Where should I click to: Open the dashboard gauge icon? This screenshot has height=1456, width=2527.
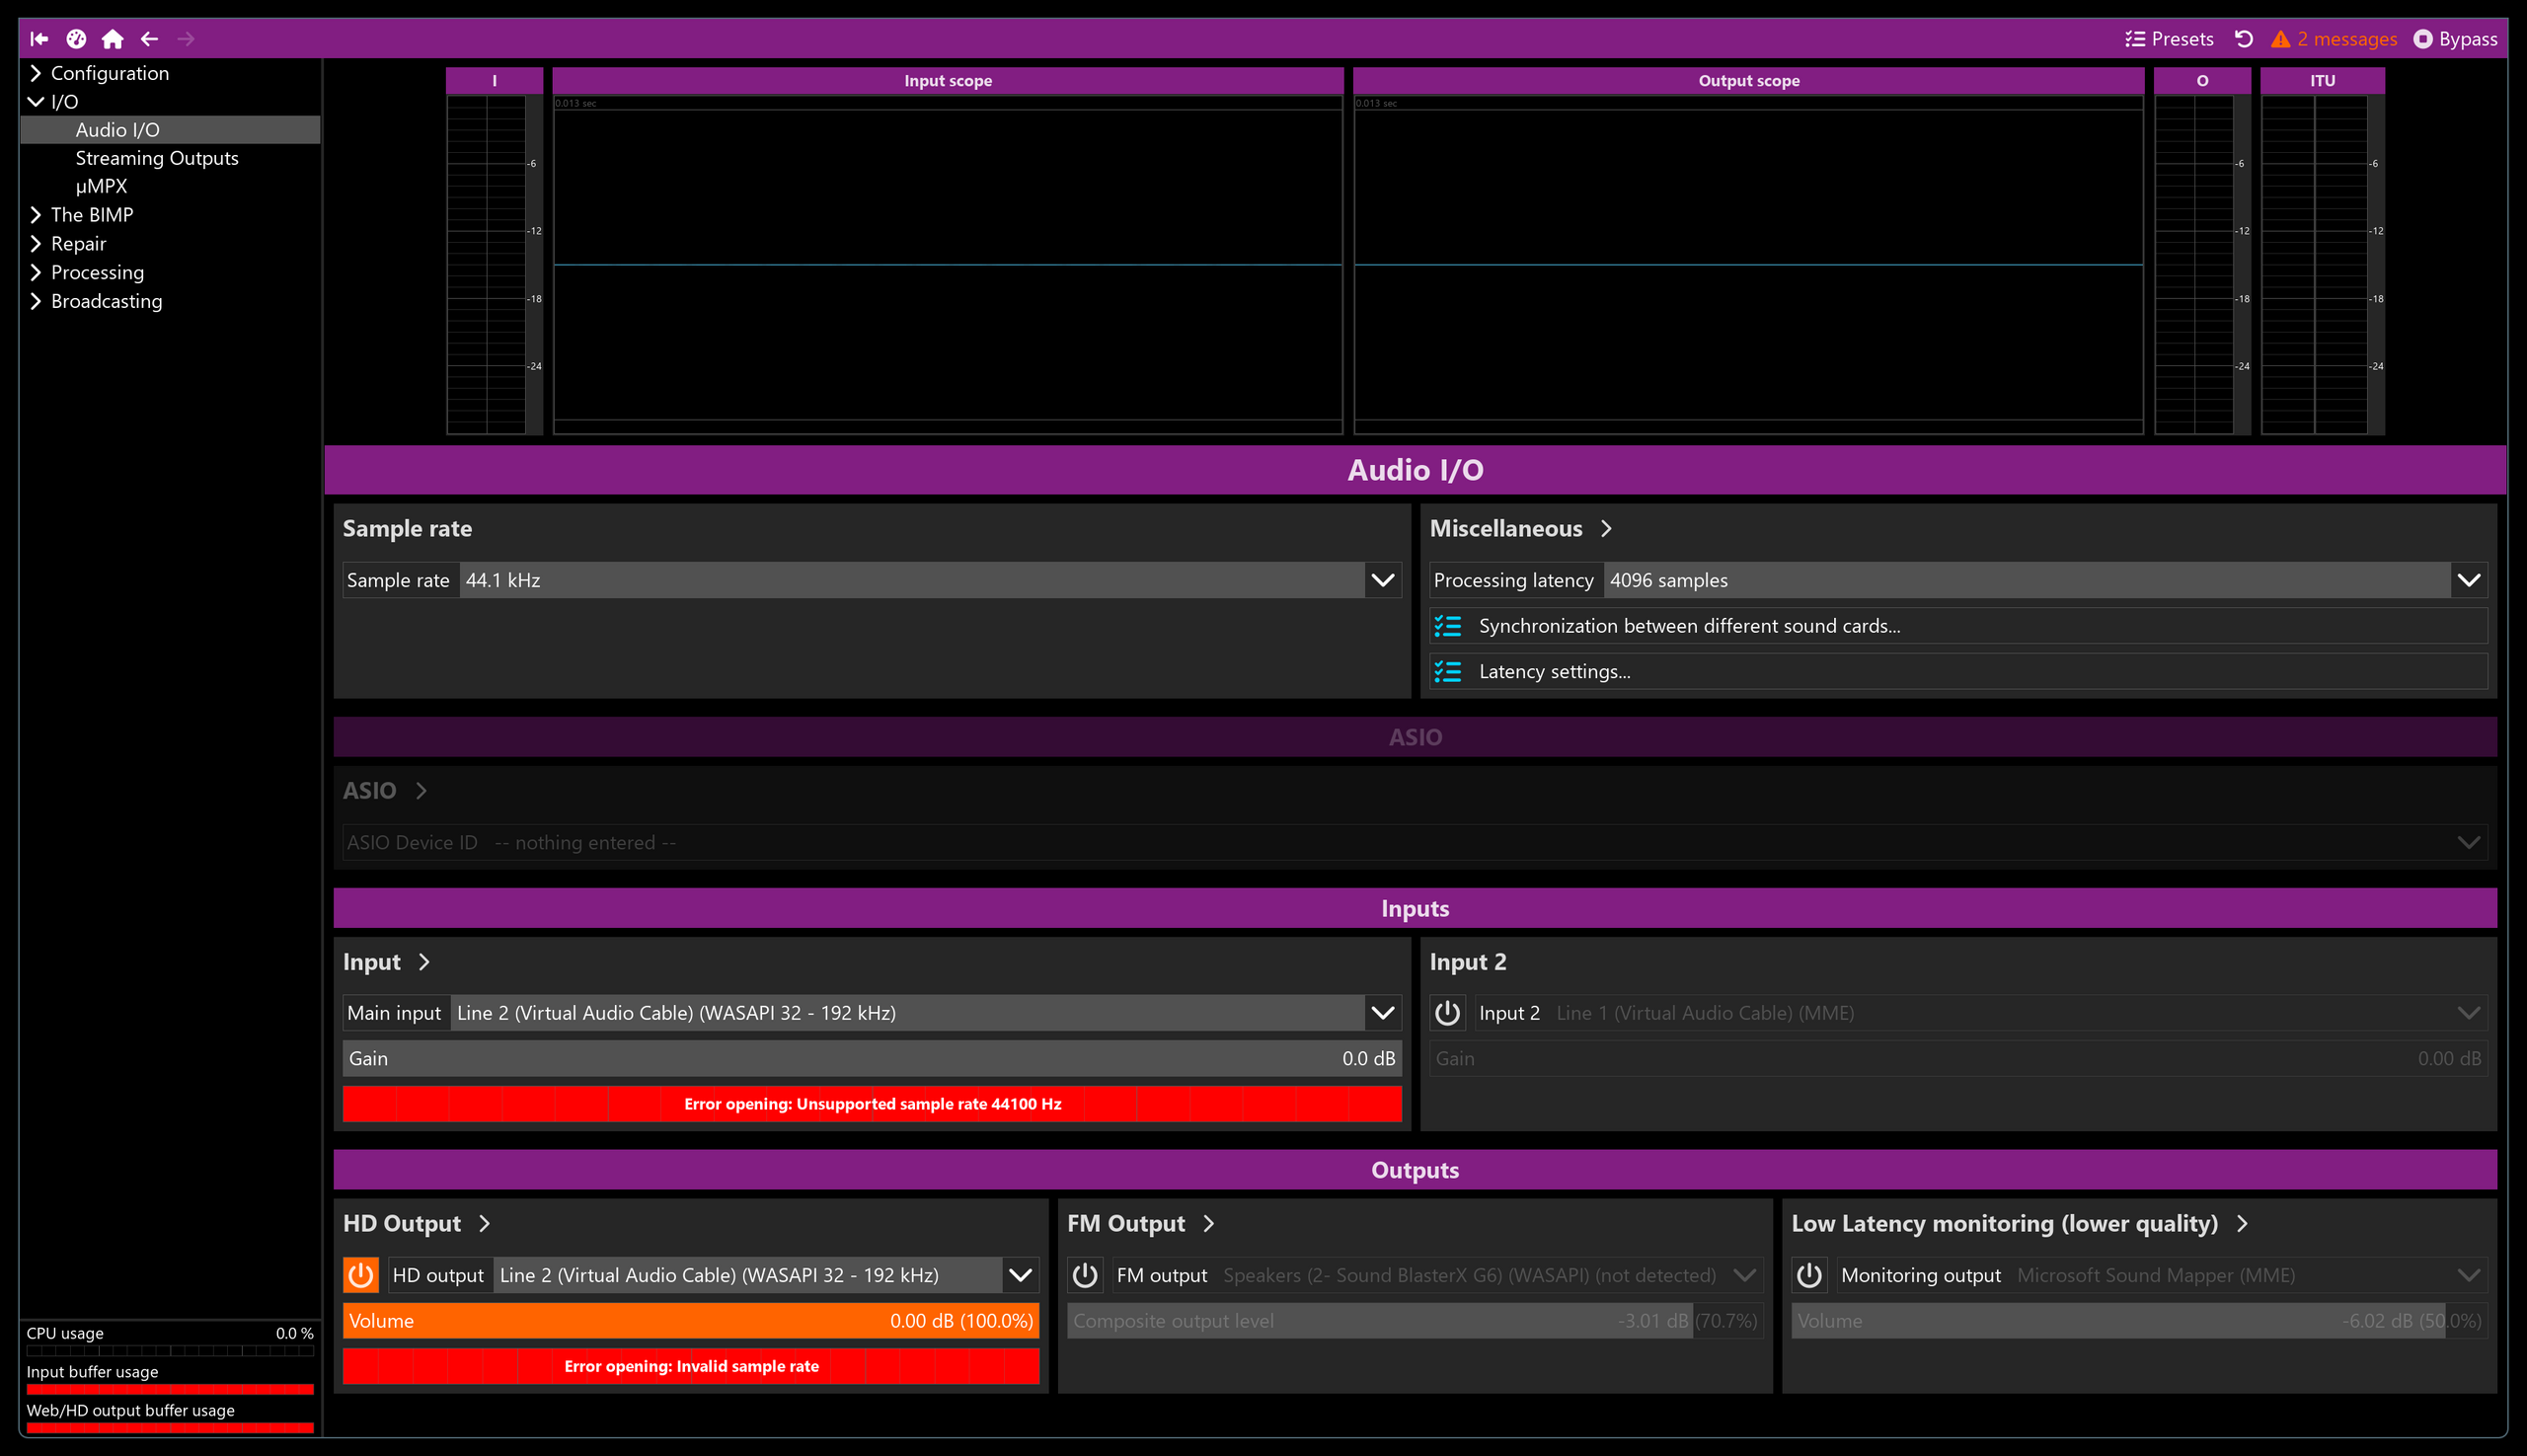point(76,39)
